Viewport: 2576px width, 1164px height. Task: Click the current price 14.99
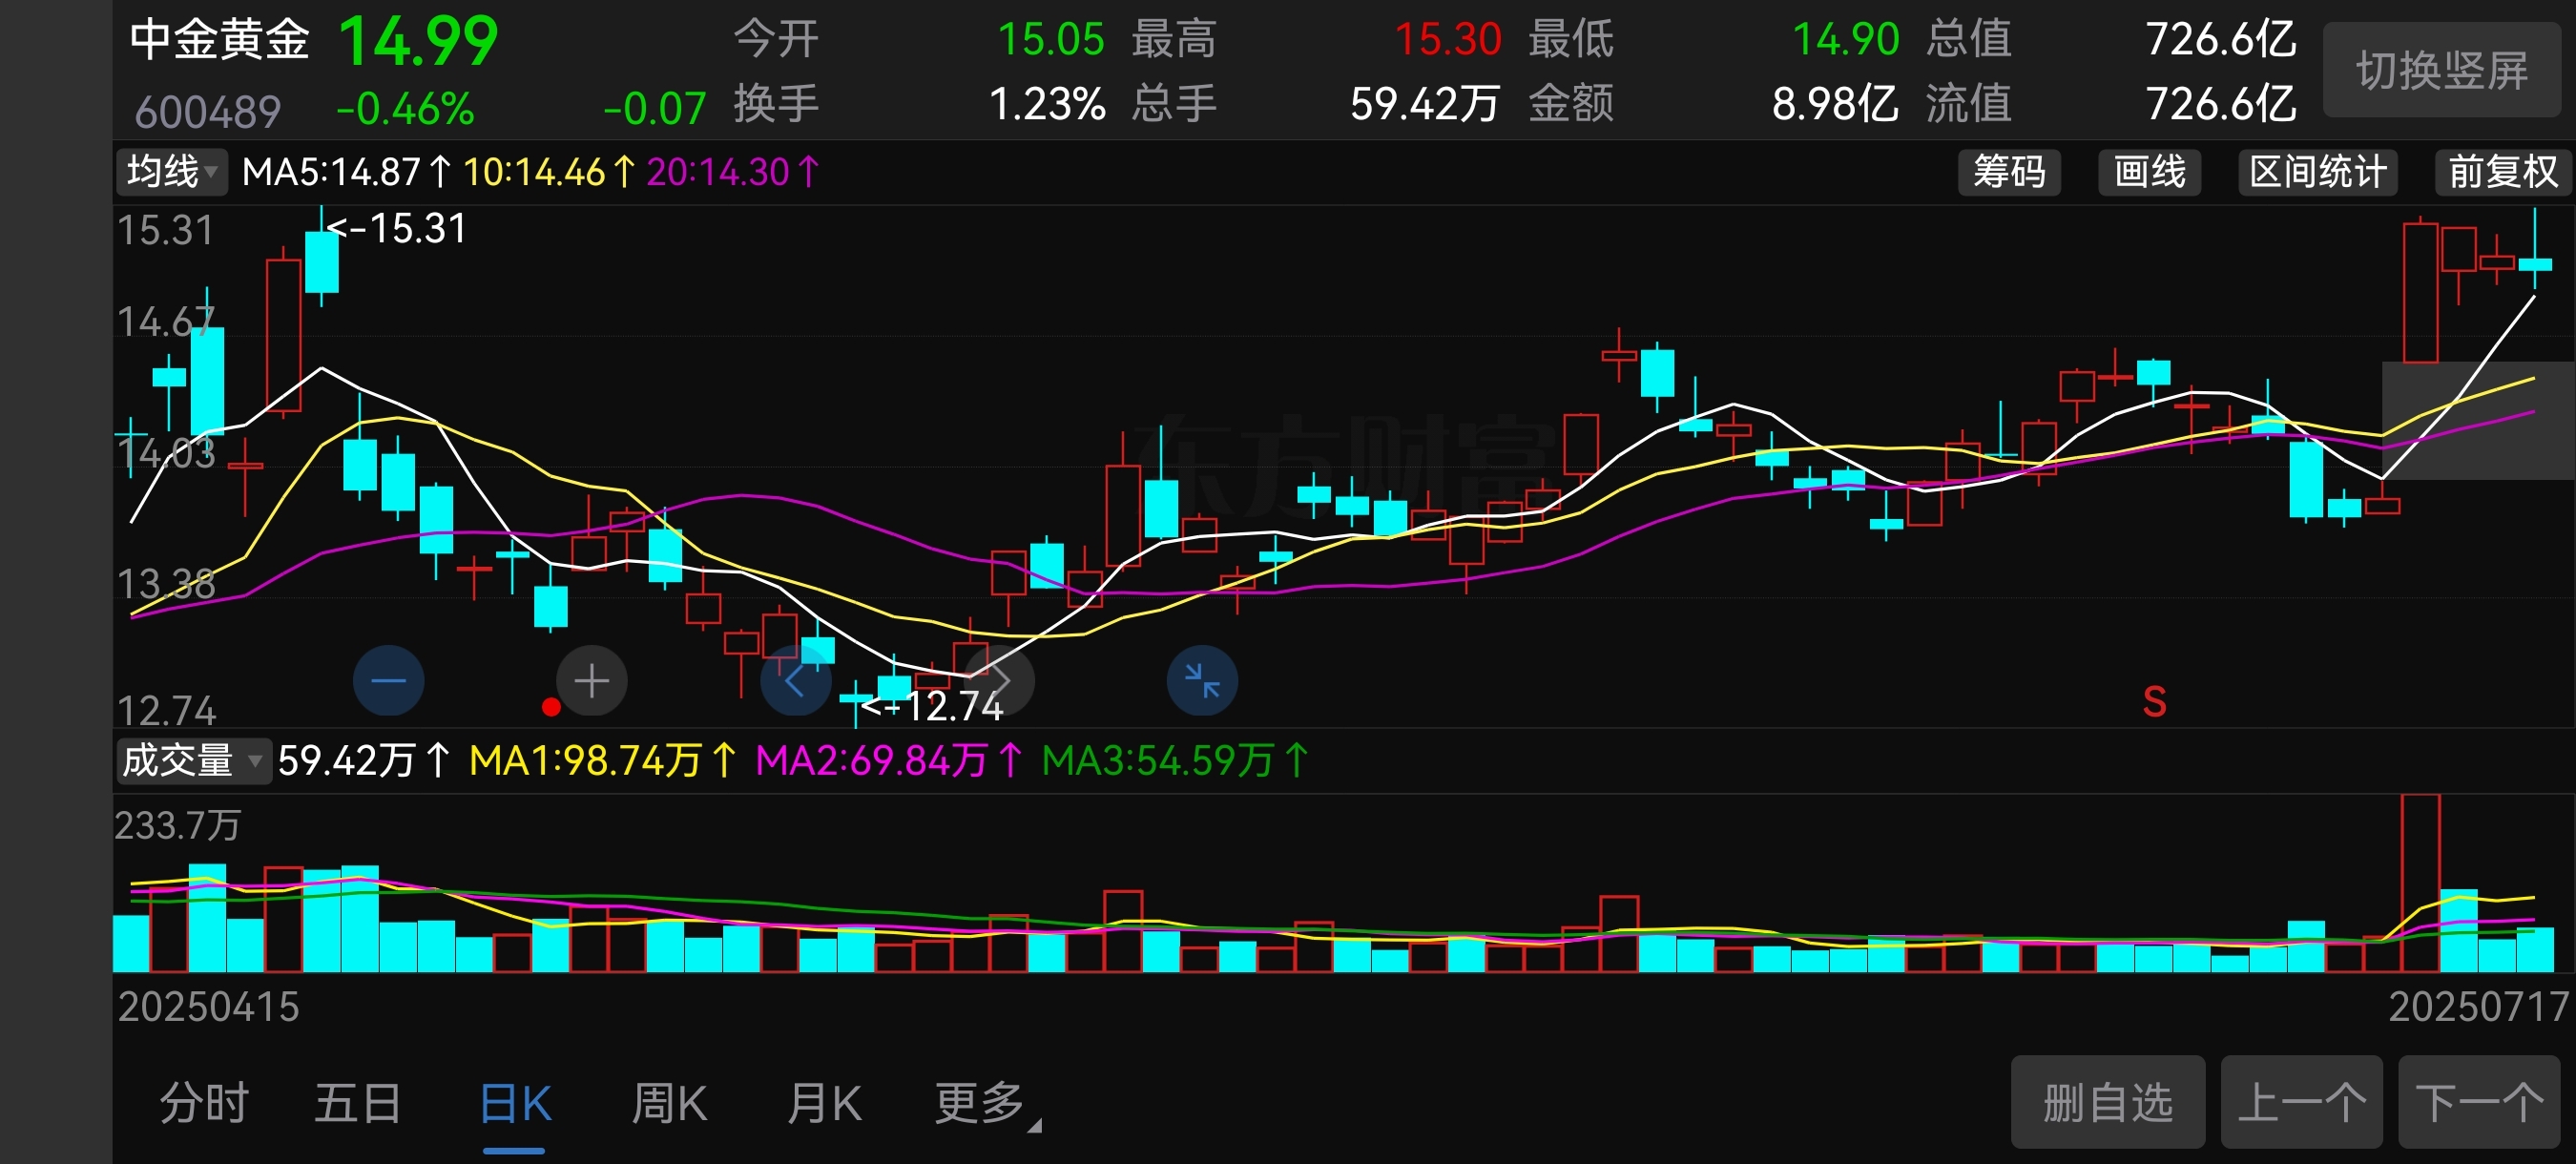coord(418,42)
